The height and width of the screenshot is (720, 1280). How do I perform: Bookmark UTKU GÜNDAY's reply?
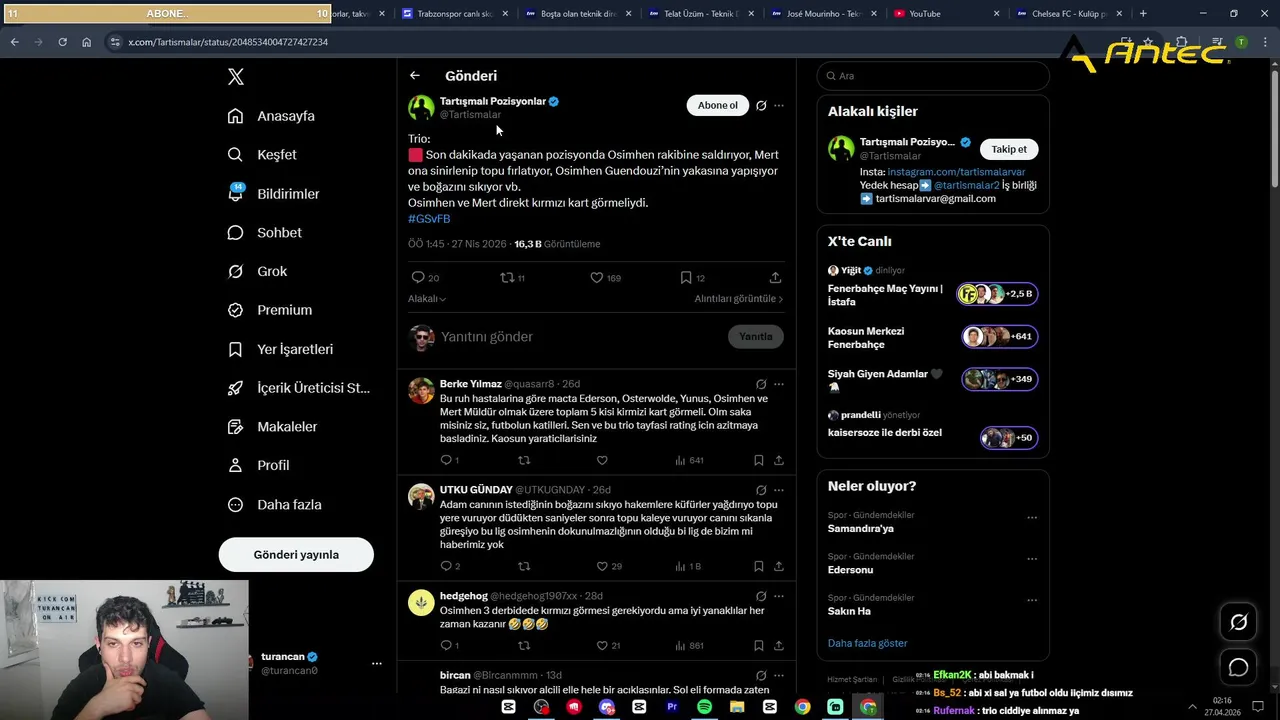pos(759,567)
